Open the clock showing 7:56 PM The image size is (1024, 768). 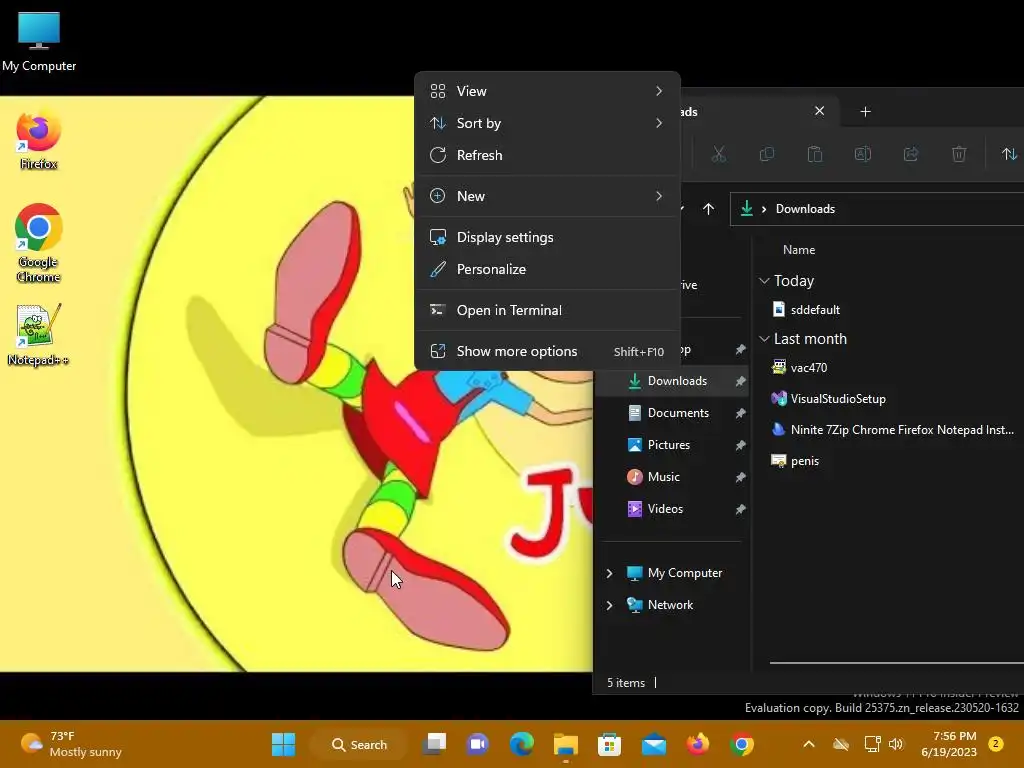click(949, 744)
